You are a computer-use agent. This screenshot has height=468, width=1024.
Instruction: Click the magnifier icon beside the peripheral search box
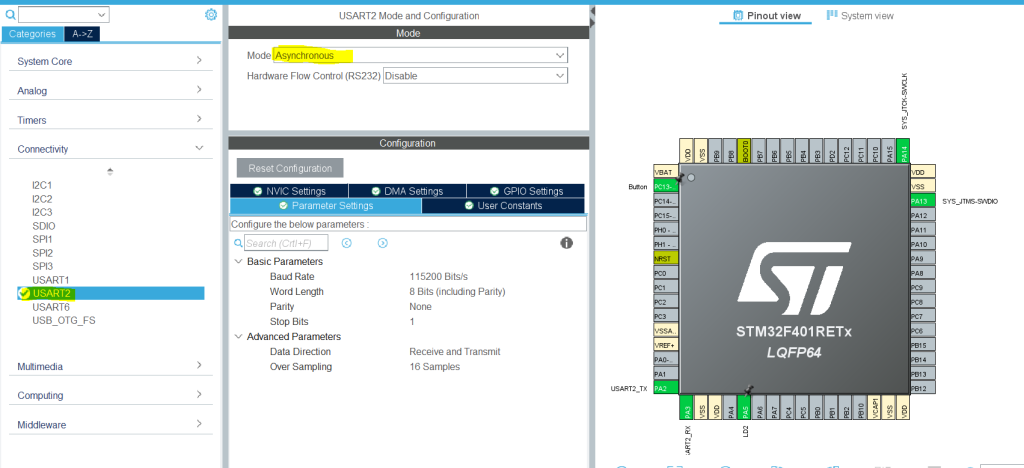[10, 15]
